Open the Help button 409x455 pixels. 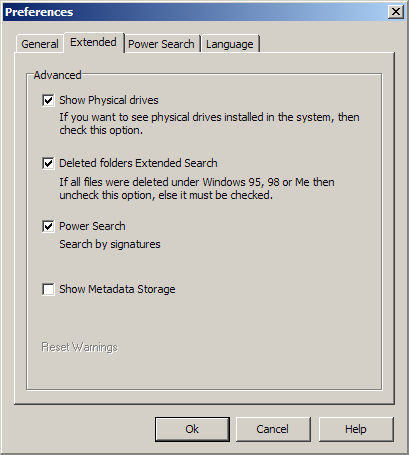click(x=356, y=429)
